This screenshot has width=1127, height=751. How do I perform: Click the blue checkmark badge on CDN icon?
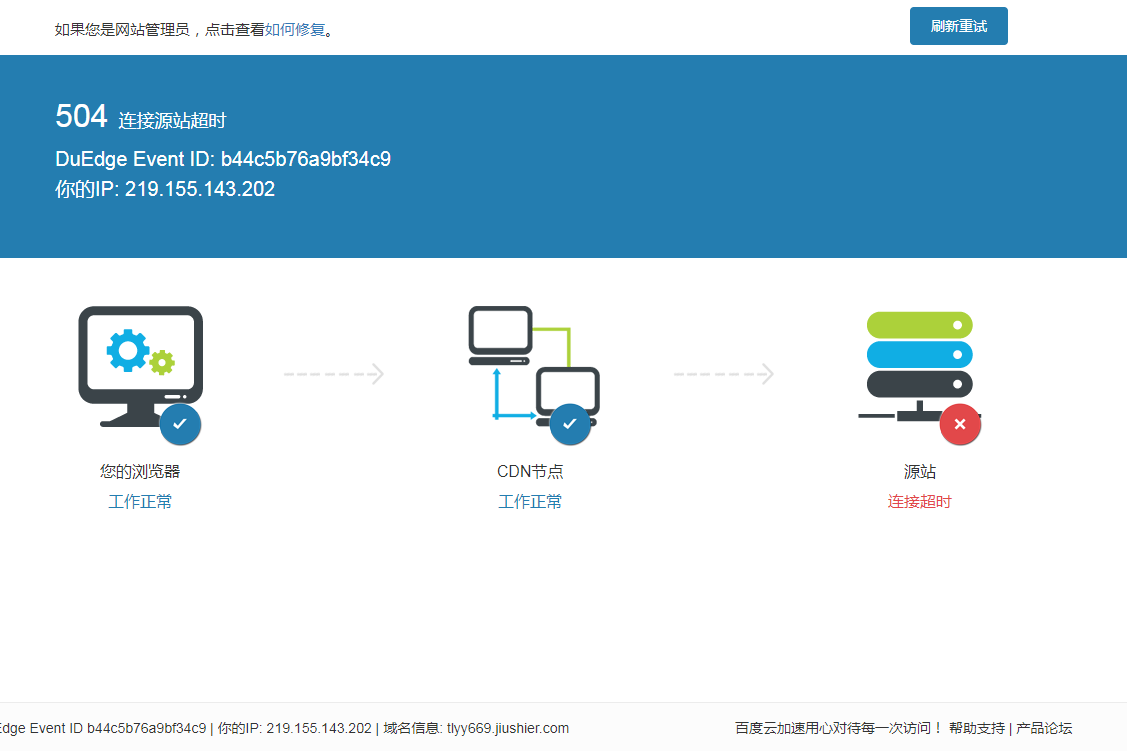click(x=570, y=424)
